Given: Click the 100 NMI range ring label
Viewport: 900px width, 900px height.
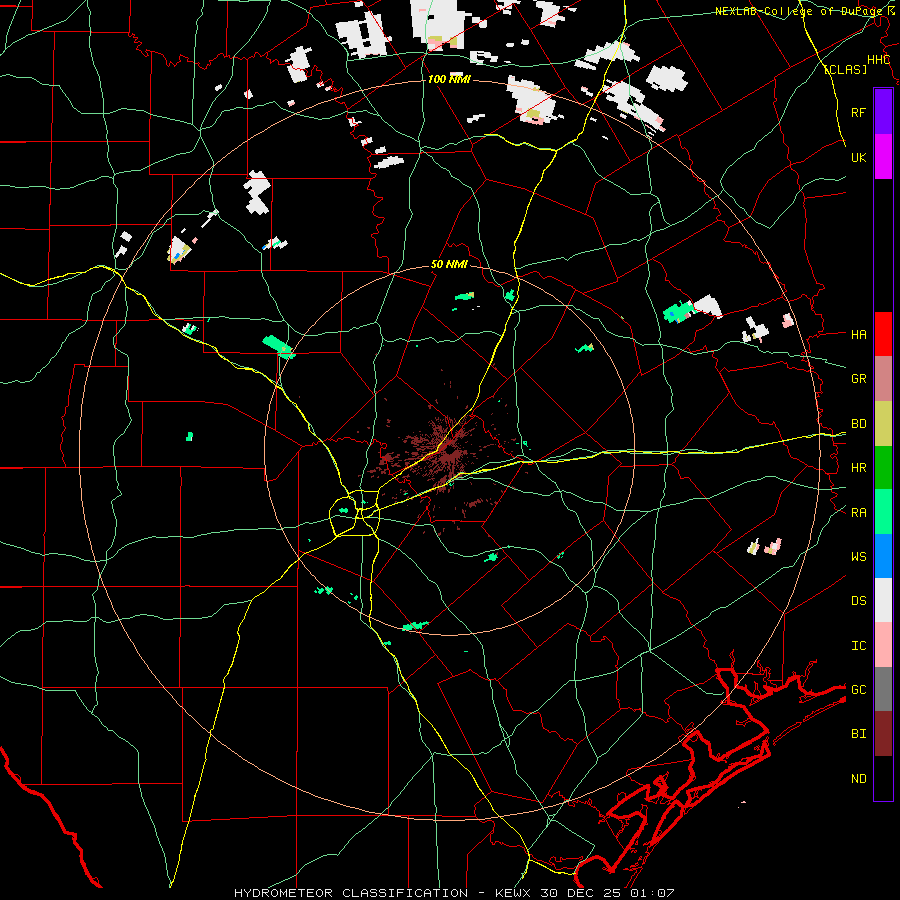Looking at the screenshot, I should point(449,79).
